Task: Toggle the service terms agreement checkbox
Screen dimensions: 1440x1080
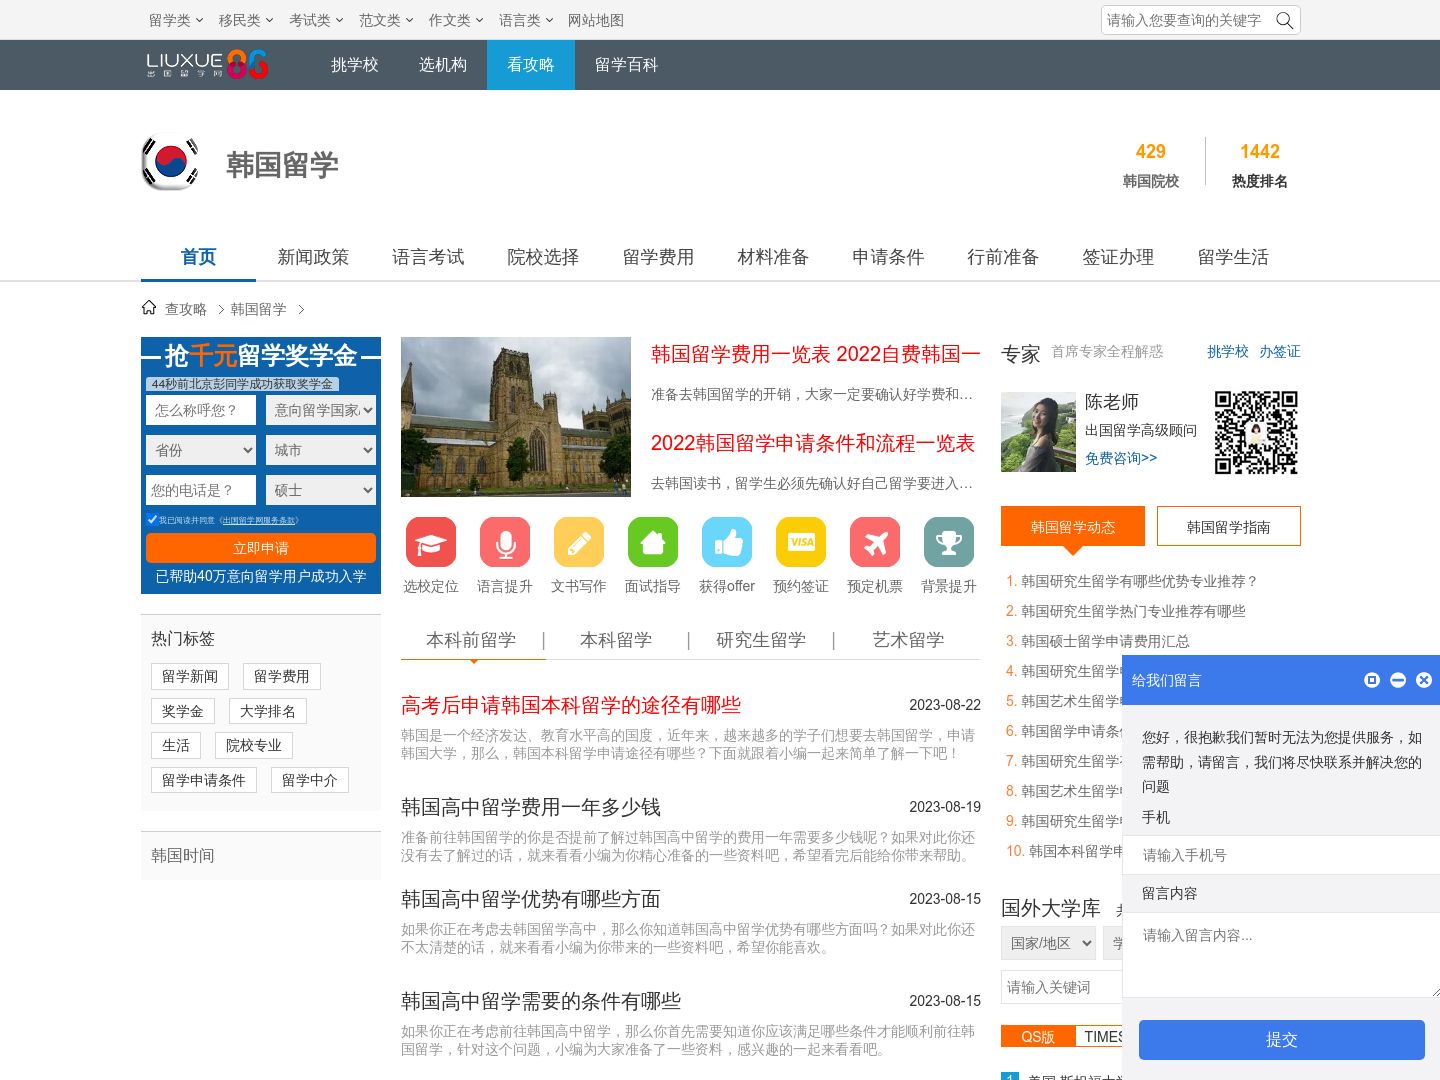Action: [152, 519]
